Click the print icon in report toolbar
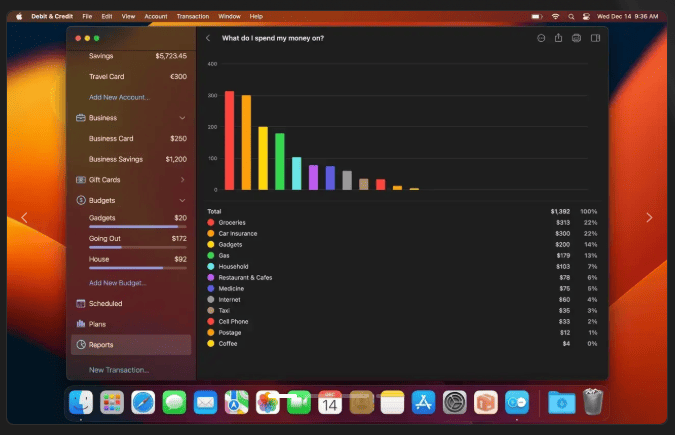 [x=576, y=38]
